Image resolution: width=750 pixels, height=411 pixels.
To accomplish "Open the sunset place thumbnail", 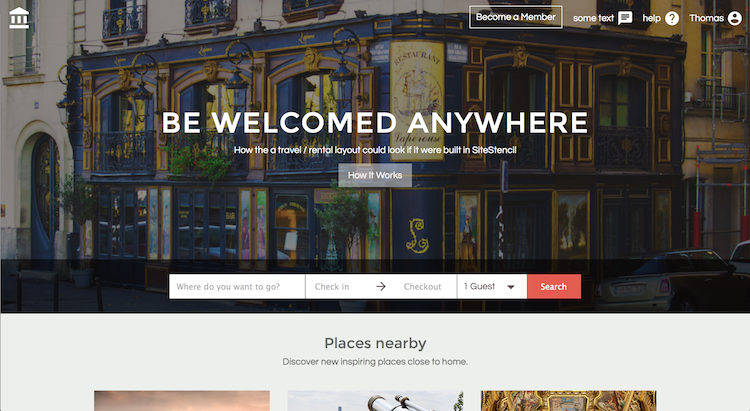I will point(182,400).
